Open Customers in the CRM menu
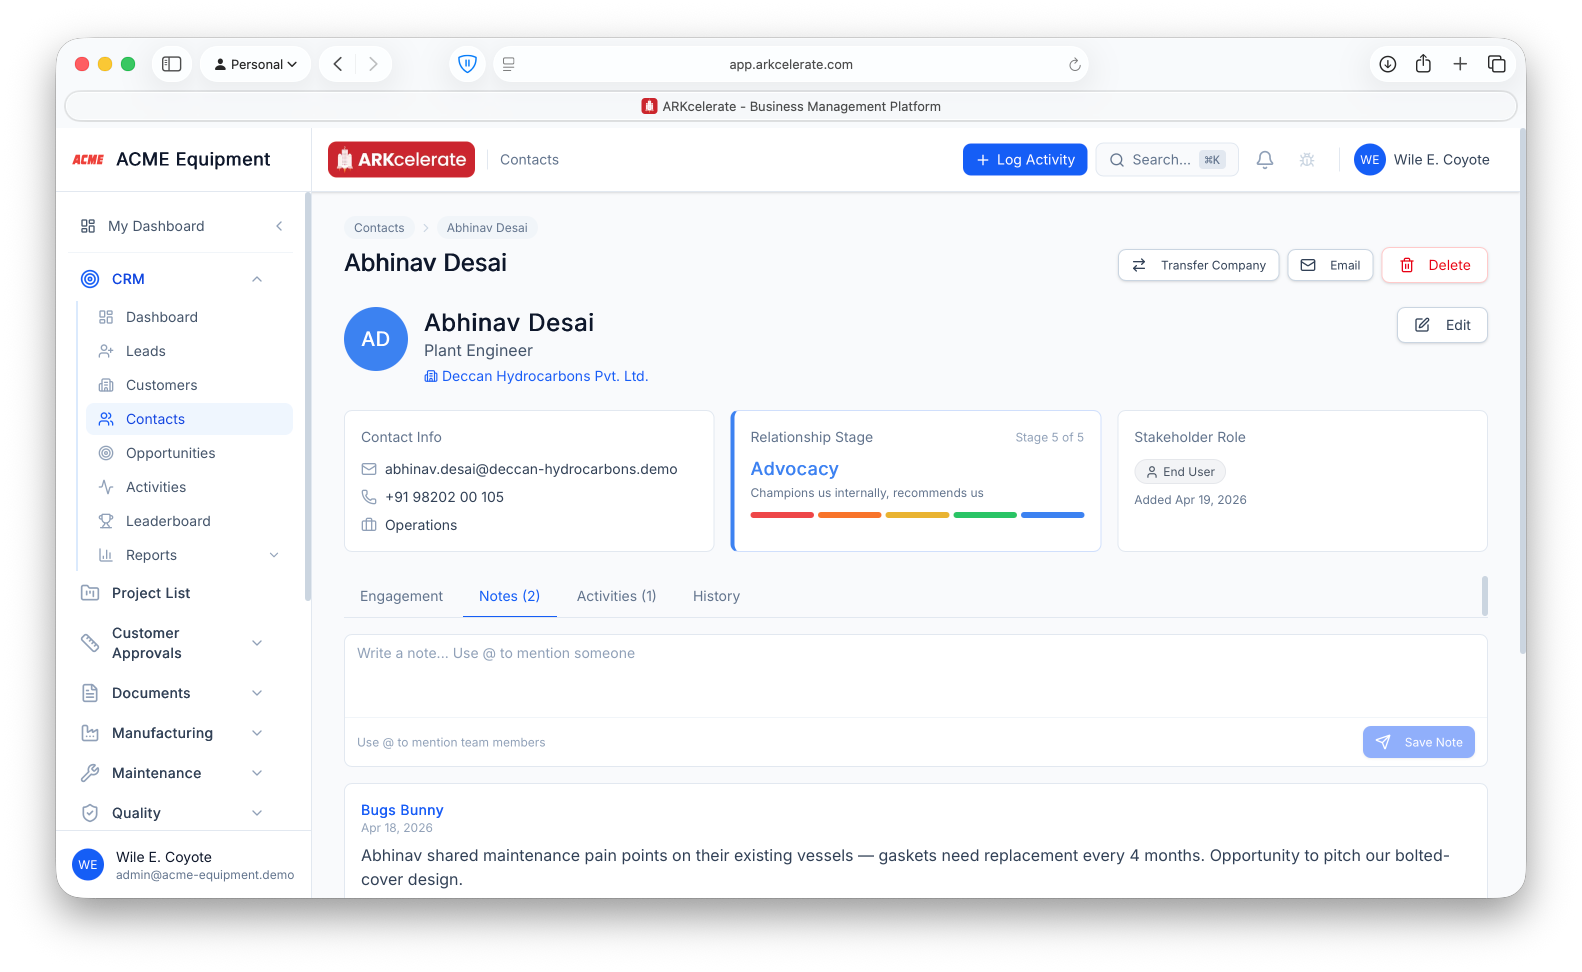This screenshot has width=1582, height=972. (190, 385)
